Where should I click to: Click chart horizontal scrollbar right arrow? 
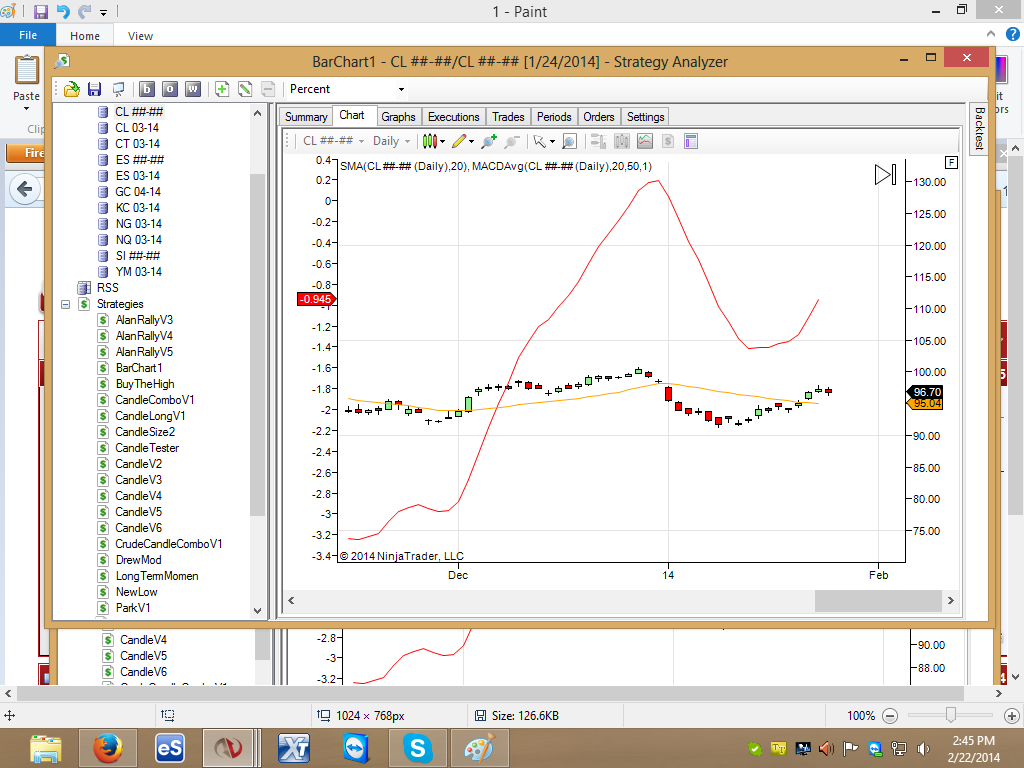(x=951, y=600)
